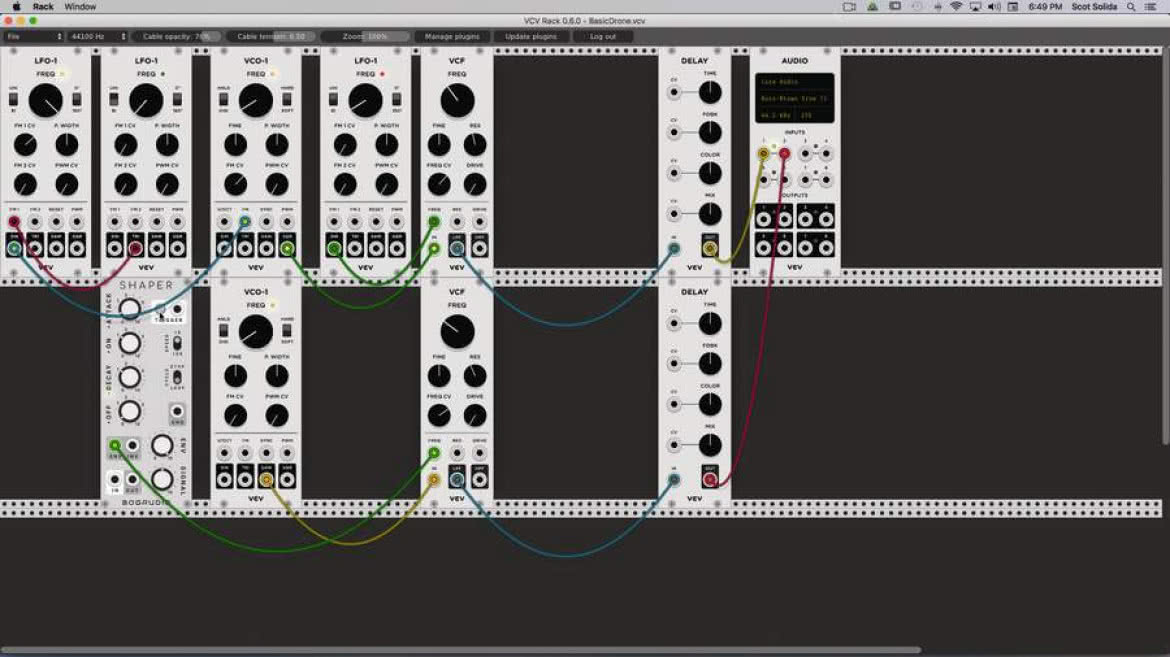Screen dimensions: 1170x657
Task: Click AUDIO output jack 1
Action: coord(763,219)
